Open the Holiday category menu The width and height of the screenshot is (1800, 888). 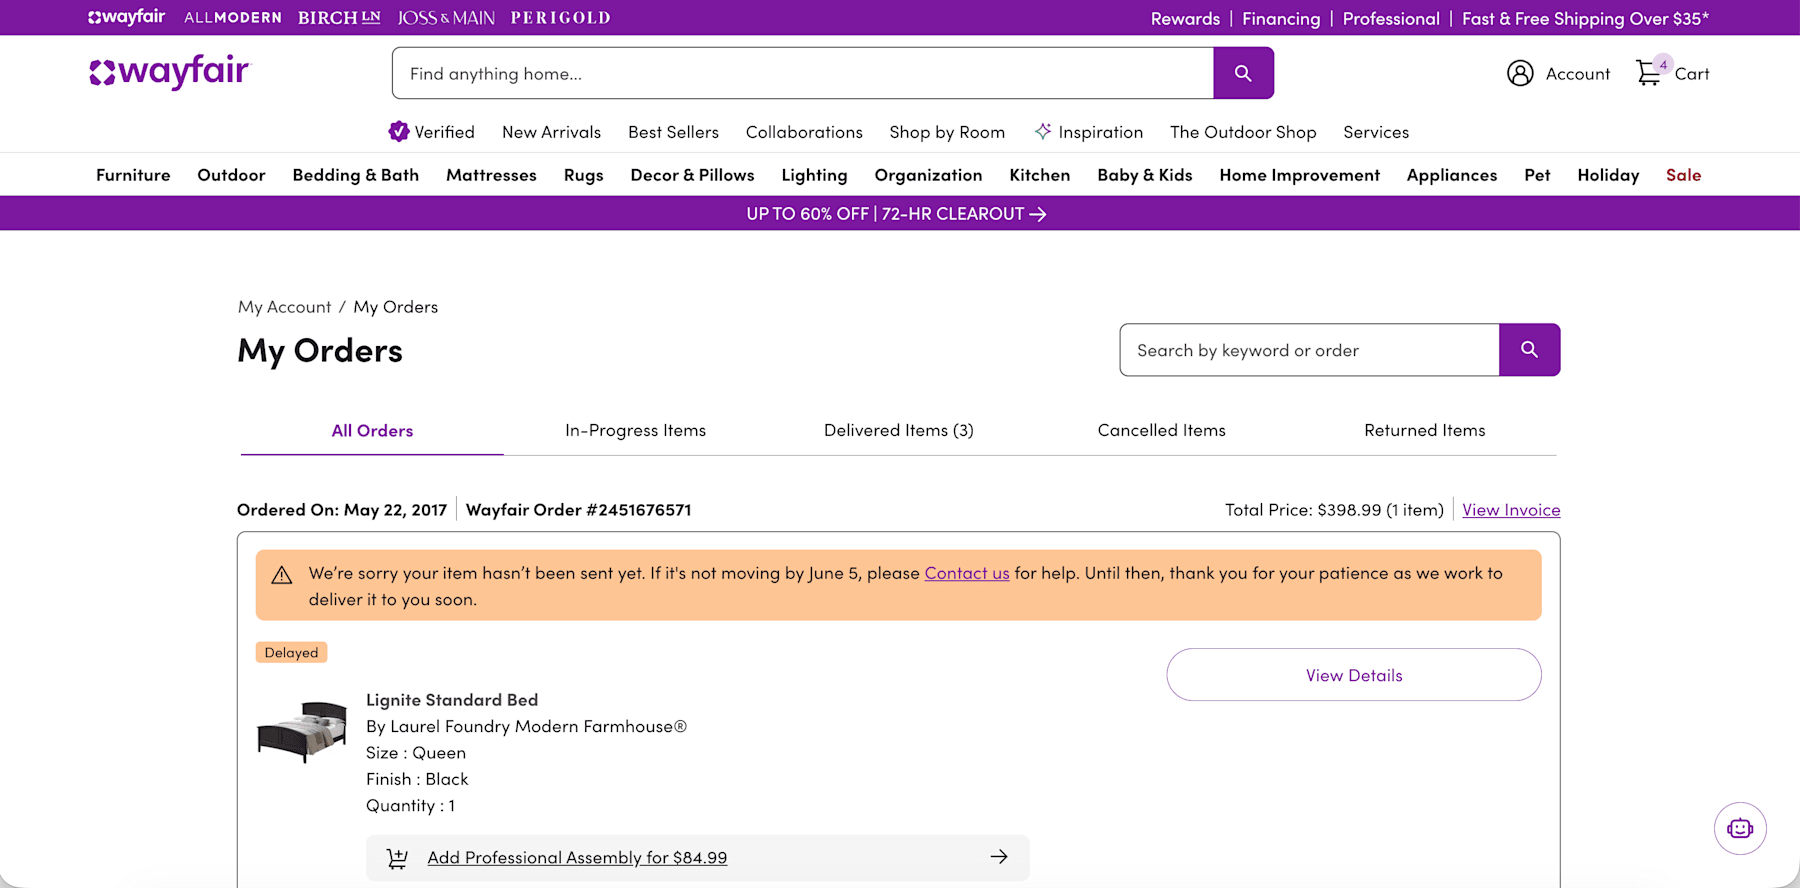pos(1608,175)
